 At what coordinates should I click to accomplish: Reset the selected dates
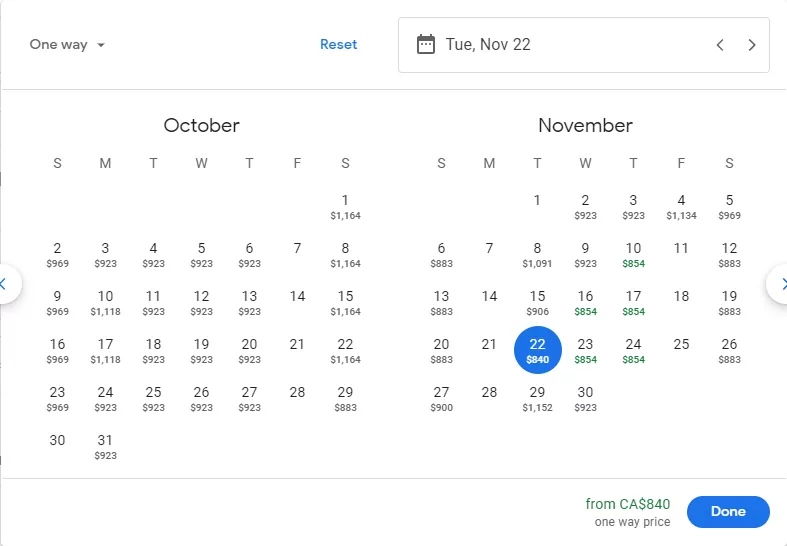339,45
